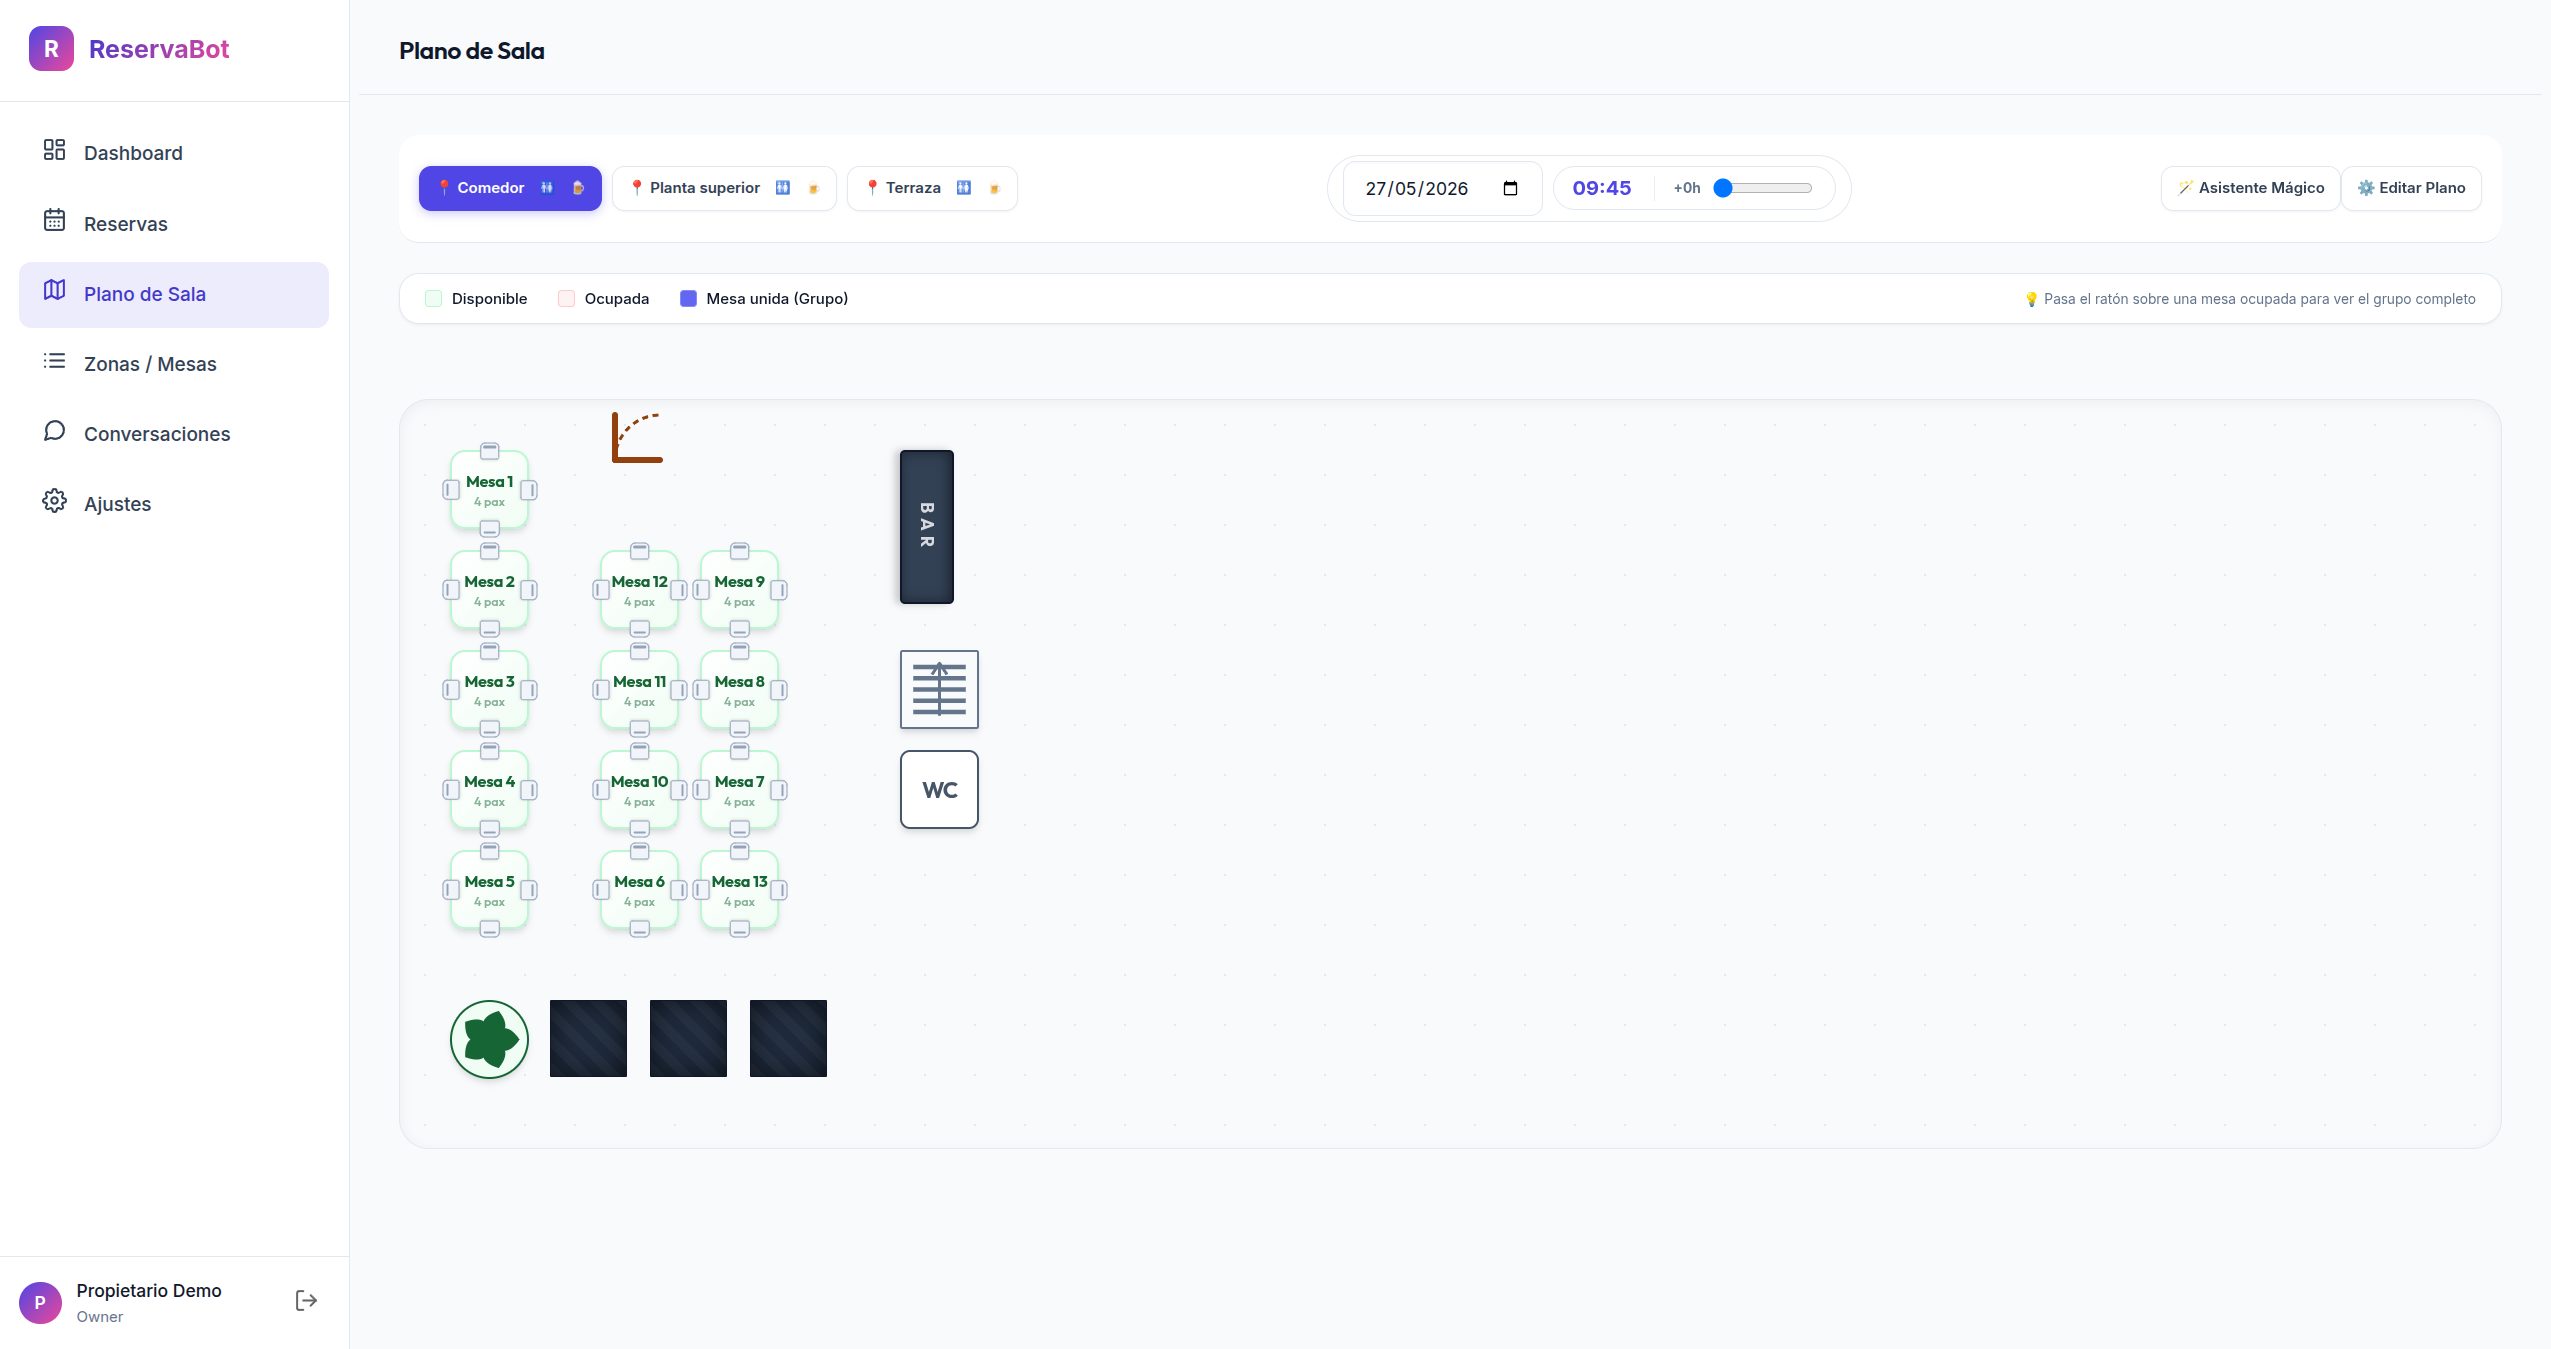The width and height of the screenshot is (2551, 1349).
Task: Select Mesa 13 table
Action: coord(739,890)
